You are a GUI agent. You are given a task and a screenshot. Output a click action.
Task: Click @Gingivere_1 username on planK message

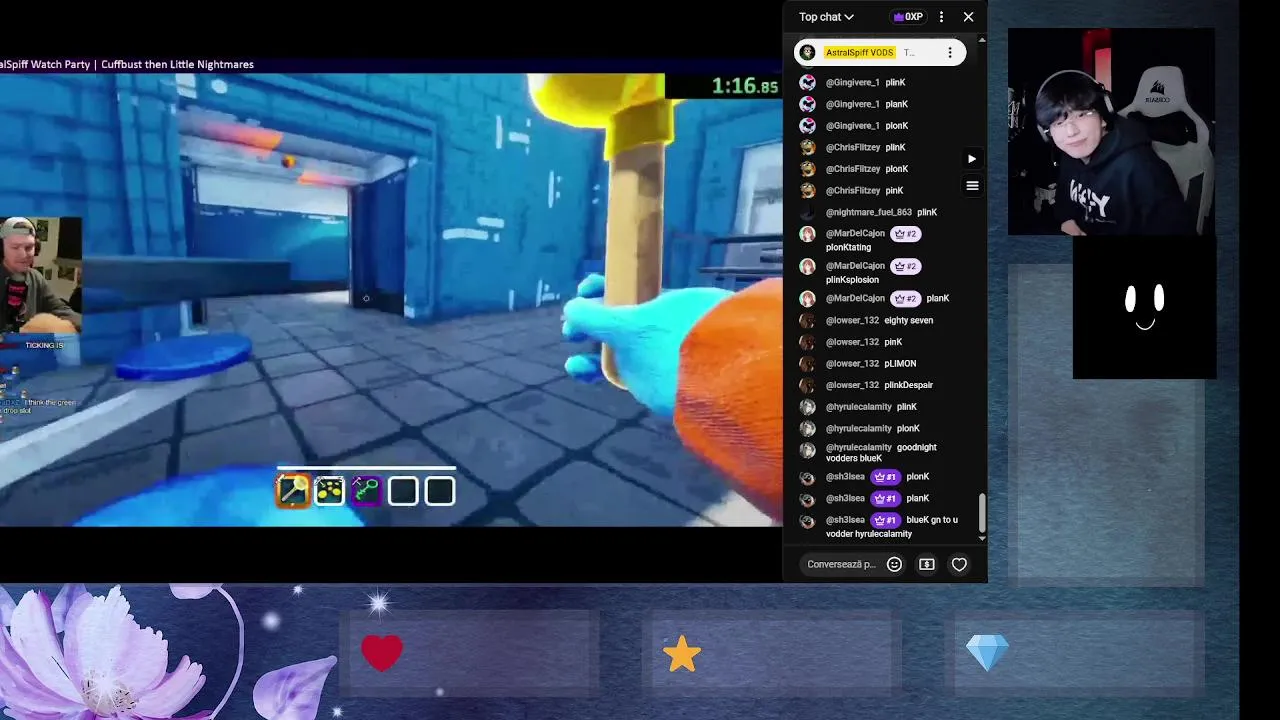pos(853,104)
